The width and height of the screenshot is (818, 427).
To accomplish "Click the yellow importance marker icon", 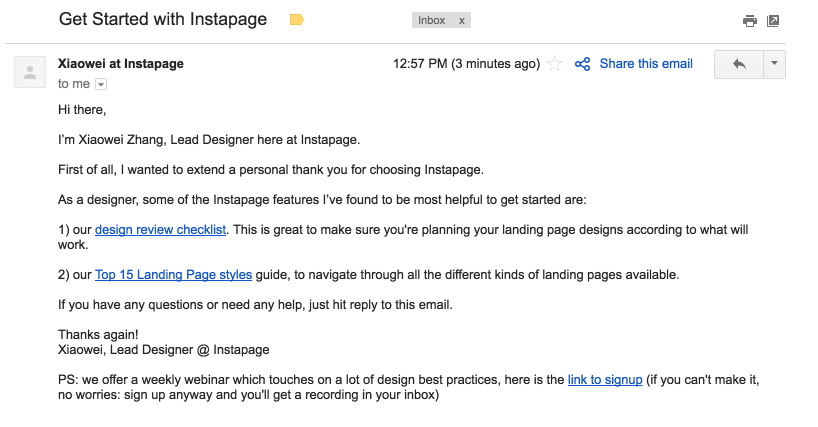I will click(x=296, y=20).
